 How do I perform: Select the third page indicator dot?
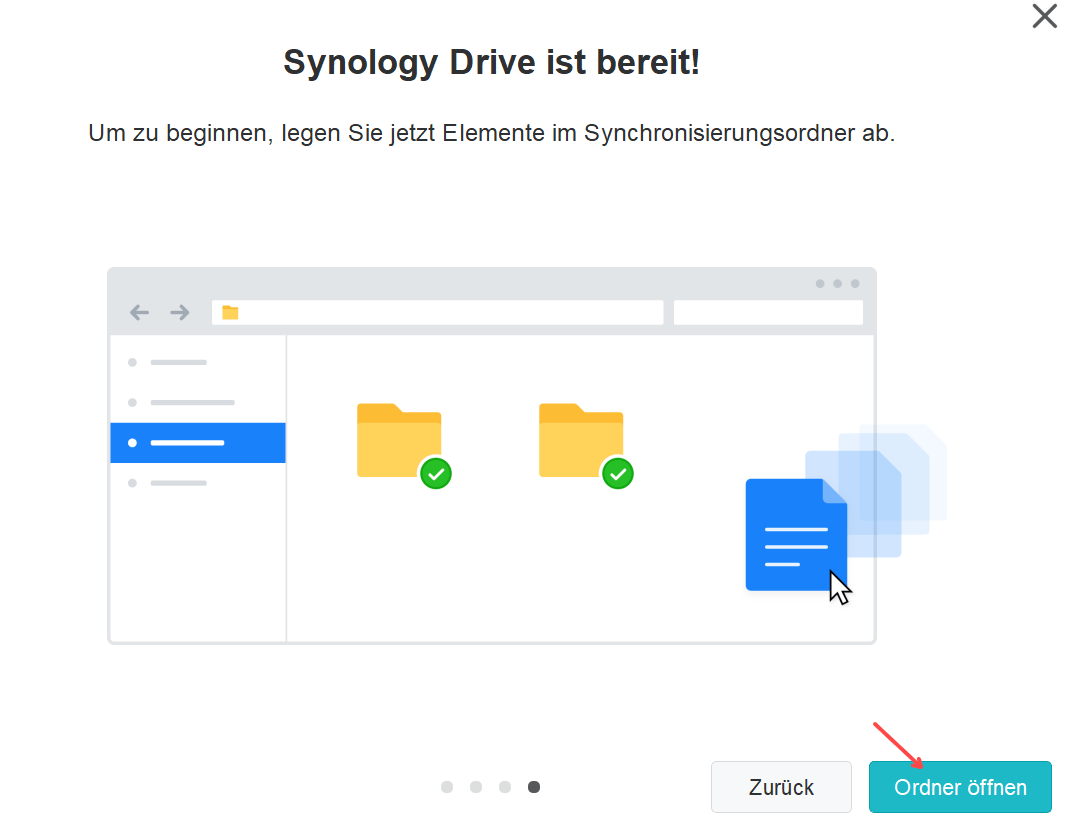coord(505,787)
